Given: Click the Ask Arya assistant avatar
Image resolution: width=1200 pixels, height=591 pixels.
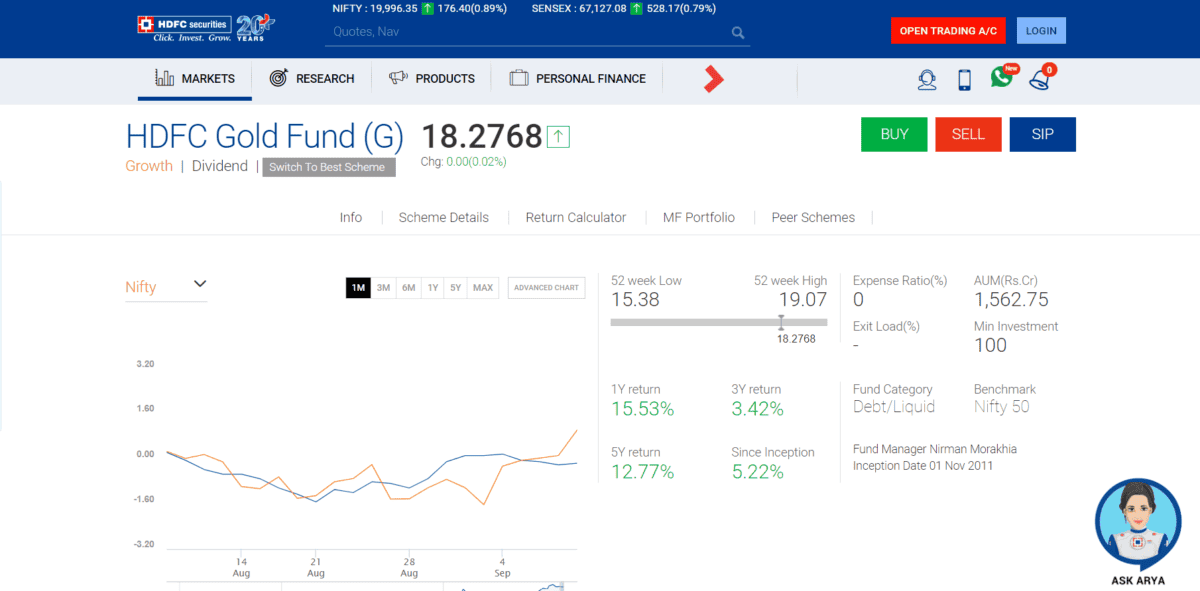Looking at the screenshot, I should [x=1138, y=522].
